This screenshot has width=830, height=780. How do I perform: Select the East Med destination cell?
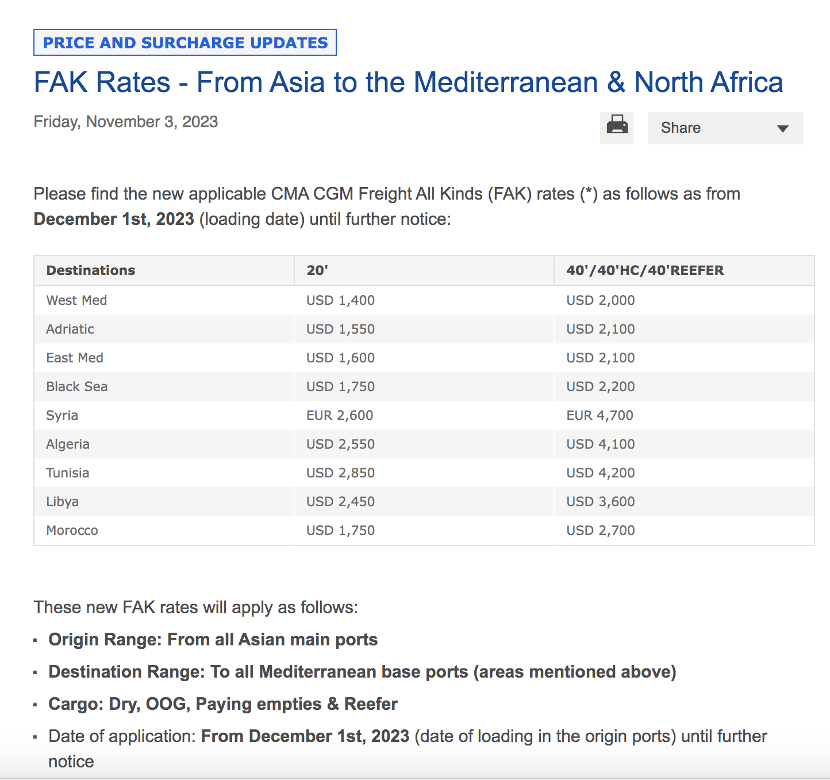click(74, 358)
